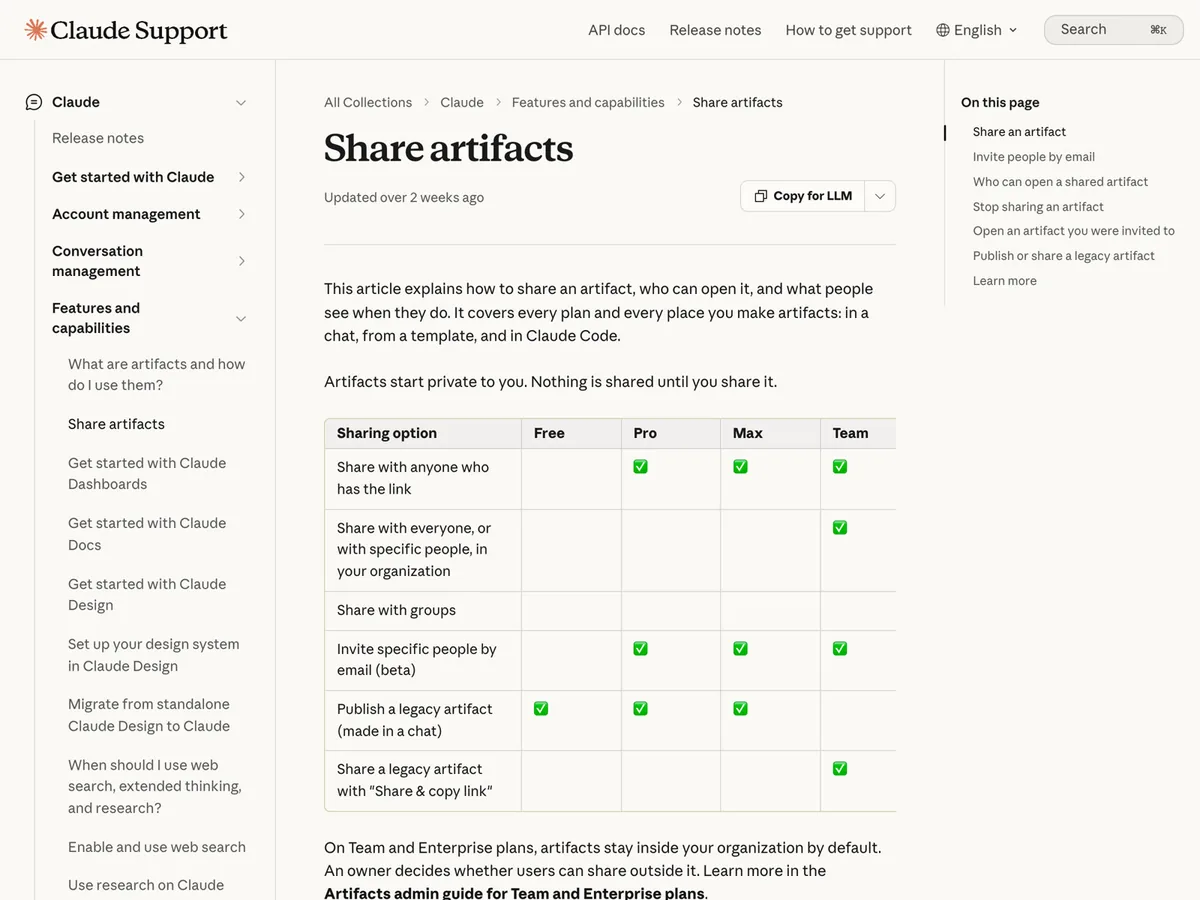Open API docs in the top navigation
Screen dimensions: 1200x900
click(x=616, y=30)
